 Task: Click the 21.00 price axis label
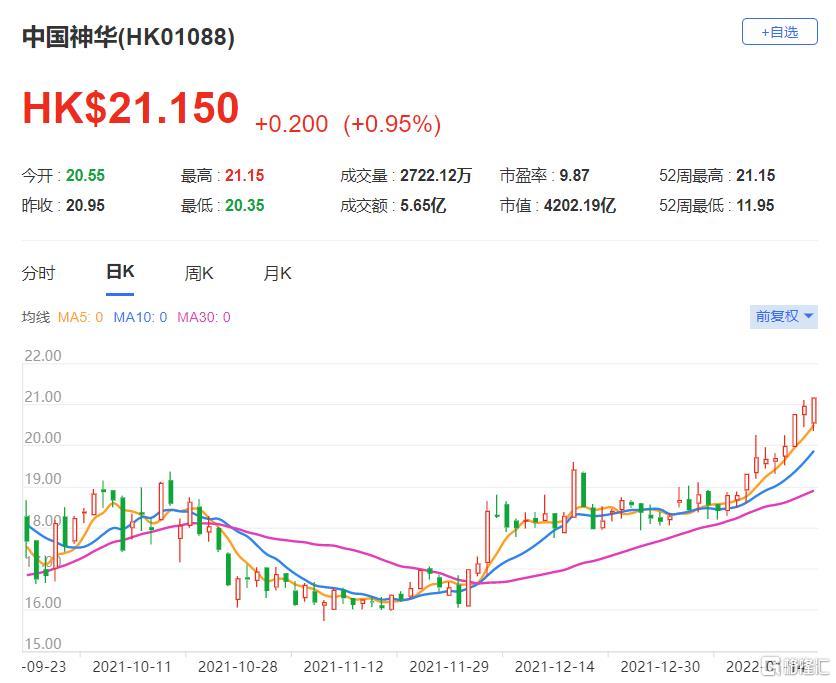tap(43, 397)
